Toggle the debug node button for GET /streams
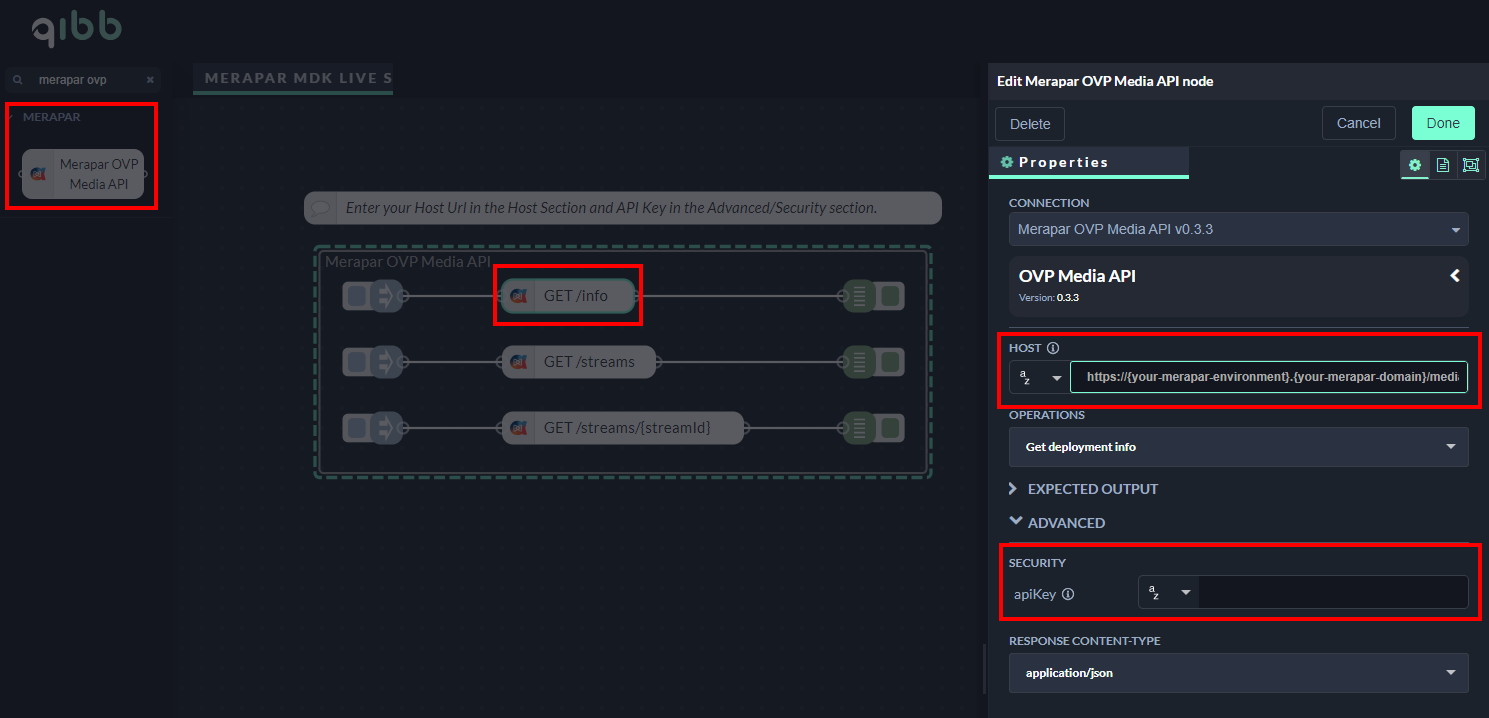Screen dimensions: 1489x718 (891, 362)
